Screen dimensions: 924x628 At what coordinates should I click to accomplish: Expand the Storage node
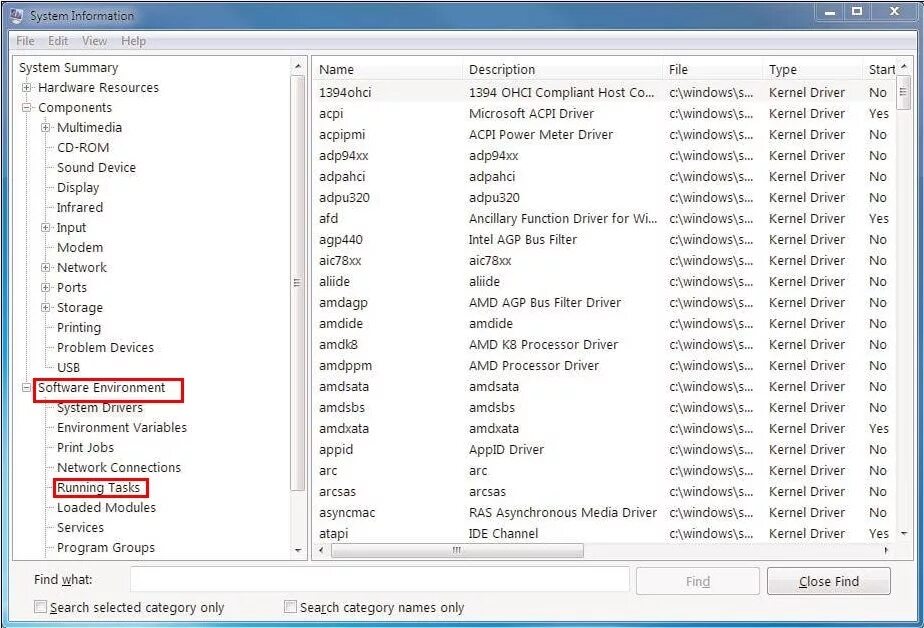click(45, 308)
